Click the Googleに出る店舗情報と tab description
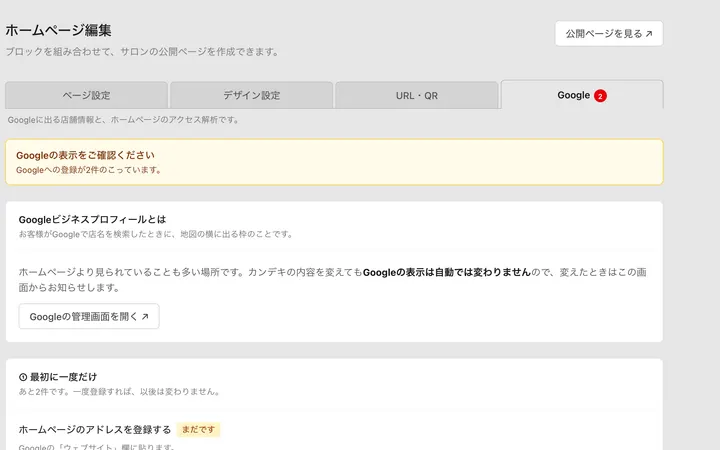Viewport: 720px width, 450px height. (124, 120)
